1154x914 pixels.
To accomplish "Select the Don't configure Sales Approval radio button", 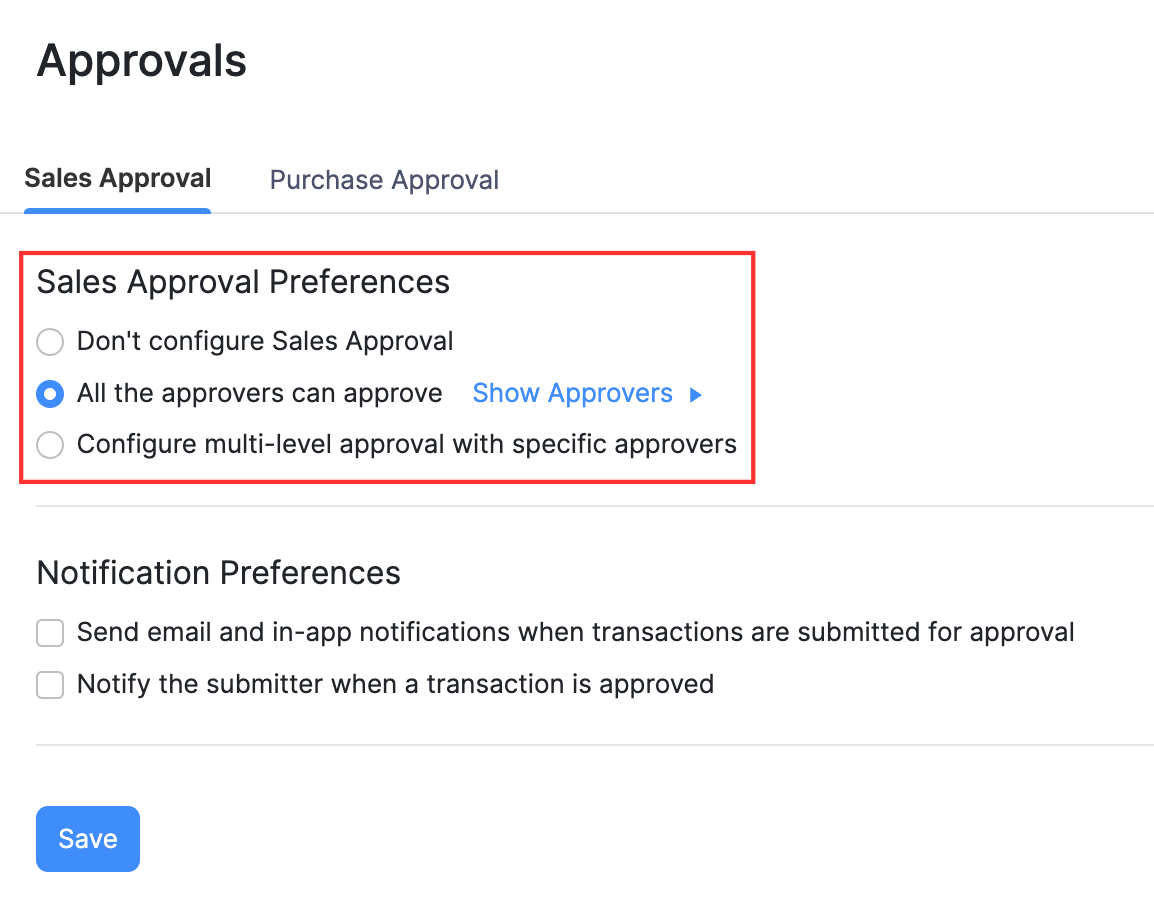I will point(50,342).
